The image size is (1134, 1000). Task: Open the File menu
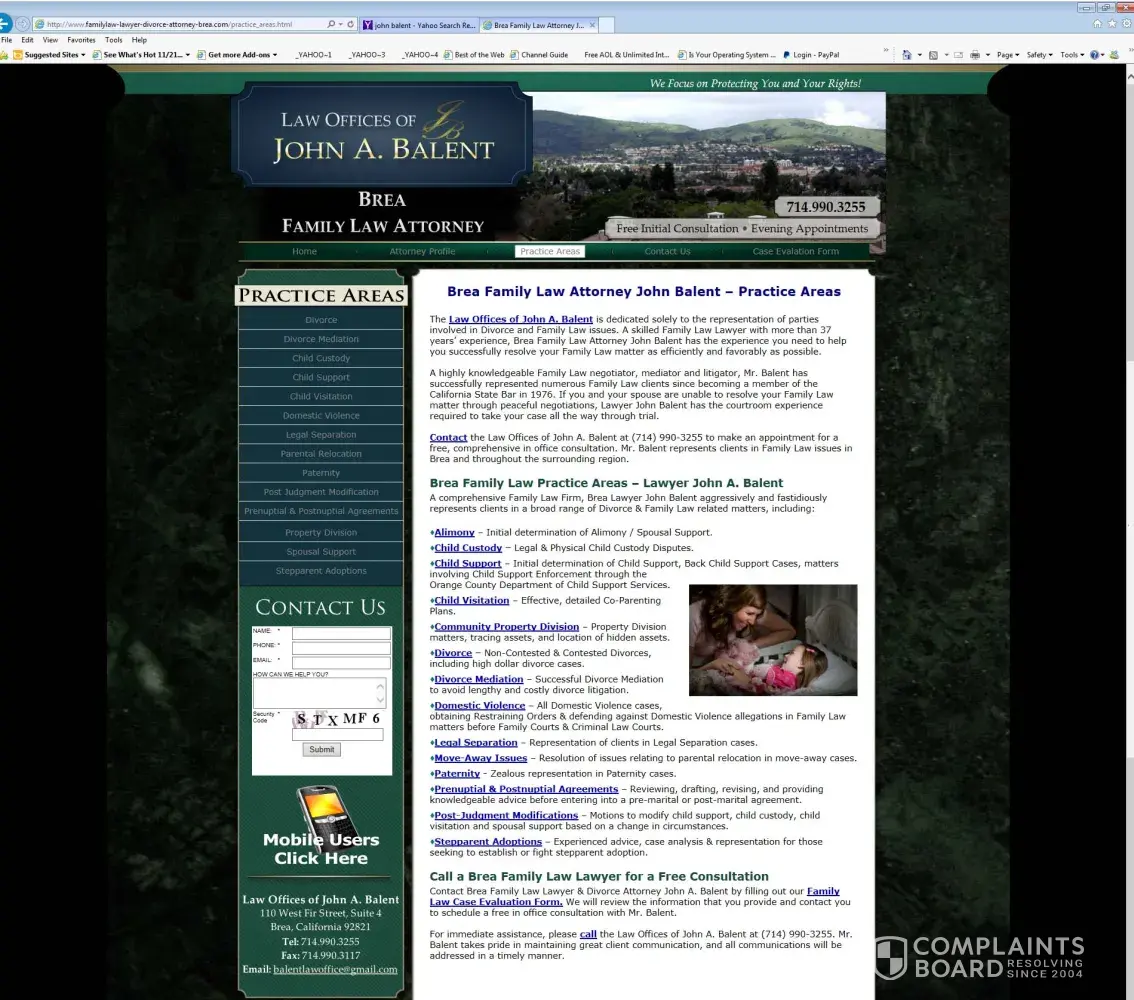pos(7,40)
